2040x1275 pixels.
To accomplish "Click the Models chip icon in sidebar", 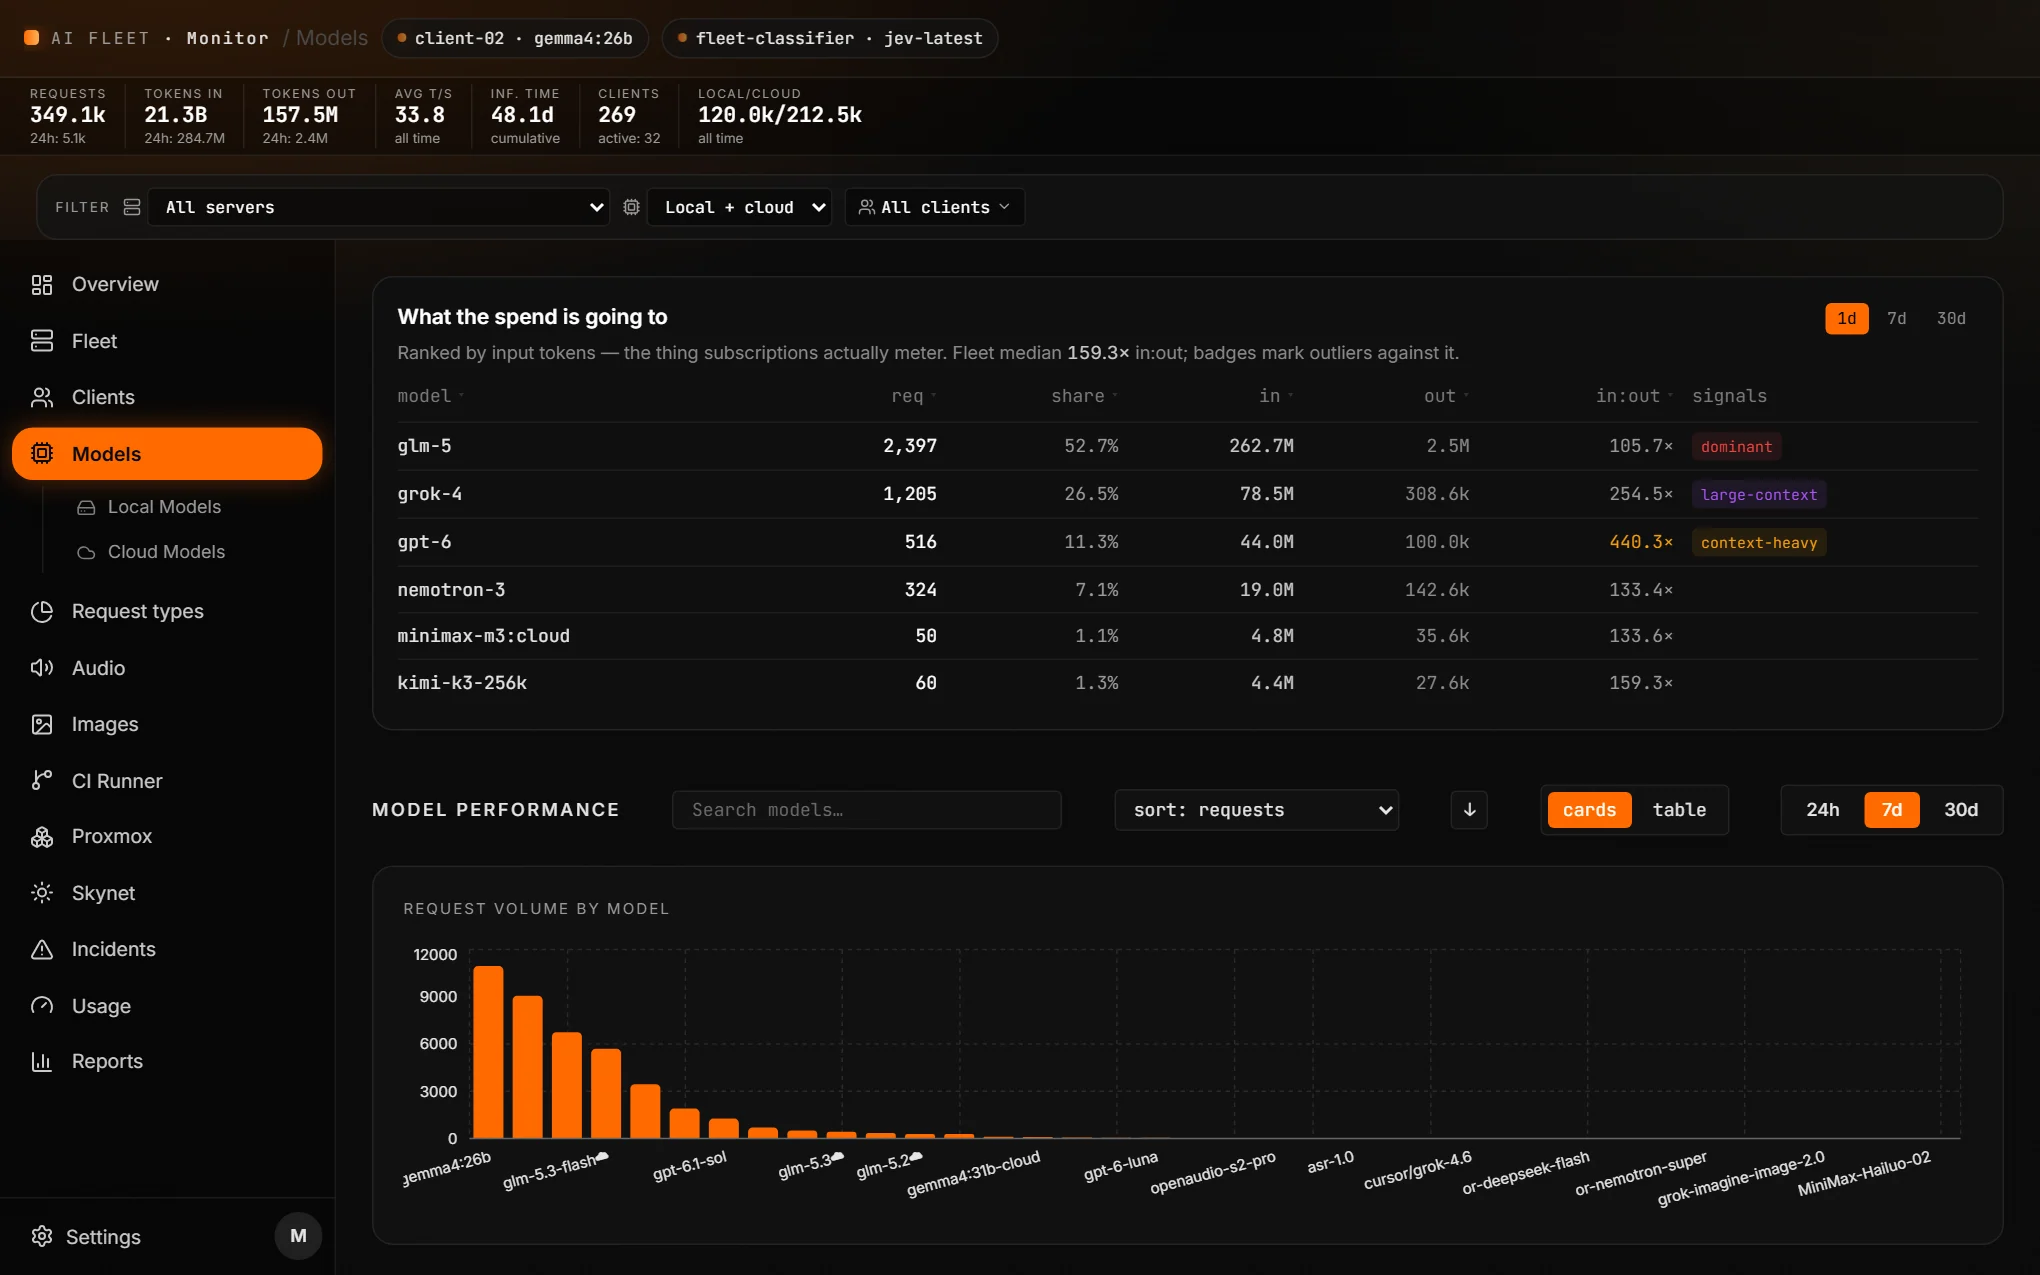I will 41,454.
